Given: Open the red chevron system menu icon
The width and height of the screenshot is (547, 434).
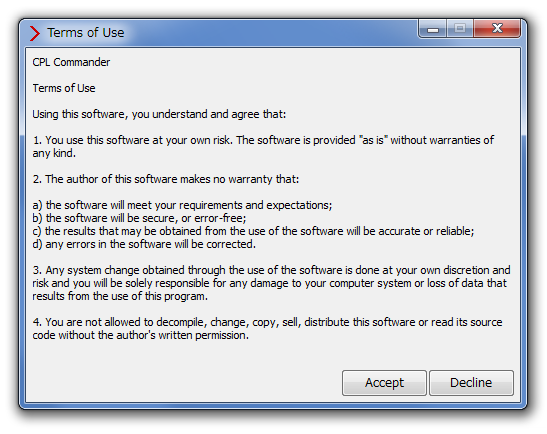Looking at the screenshot, I should coord(35,33).
